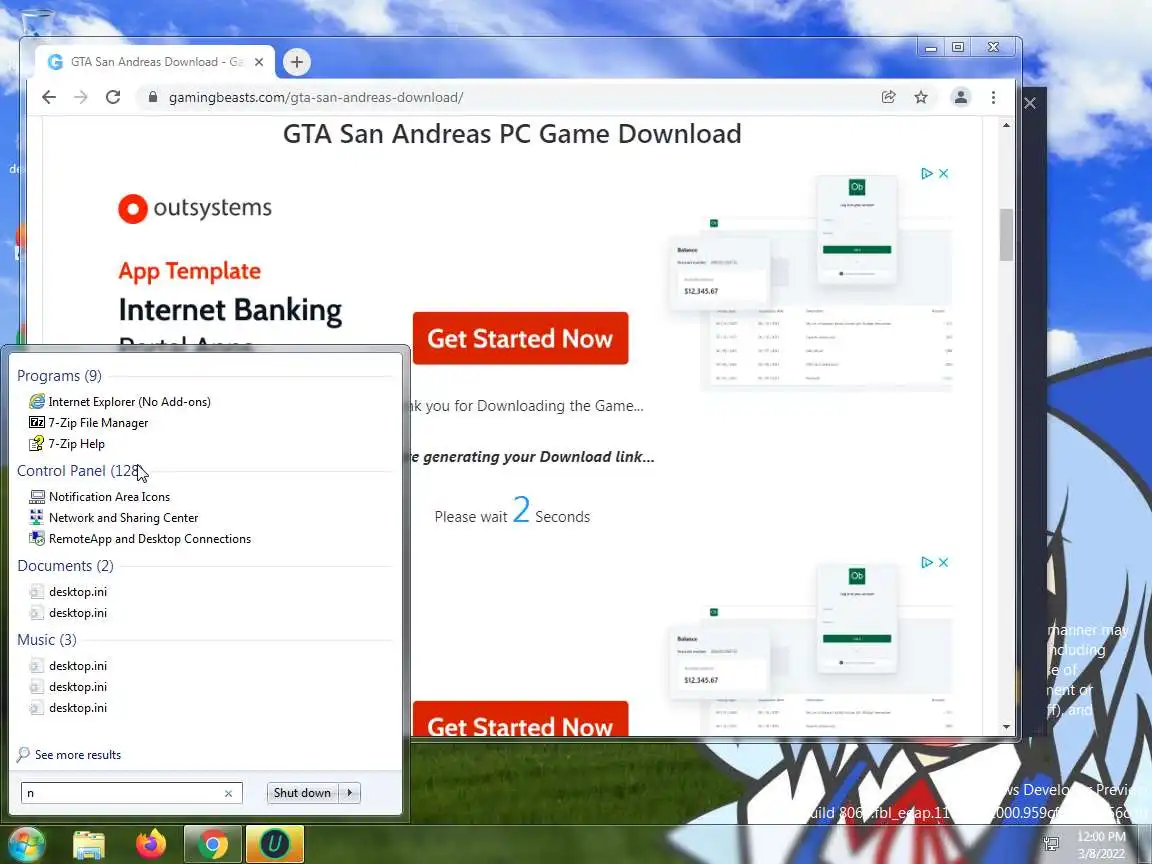This screenshot has height=864, width=1152.
Task: Click the Music (3) heading
Action: (47, 640)
